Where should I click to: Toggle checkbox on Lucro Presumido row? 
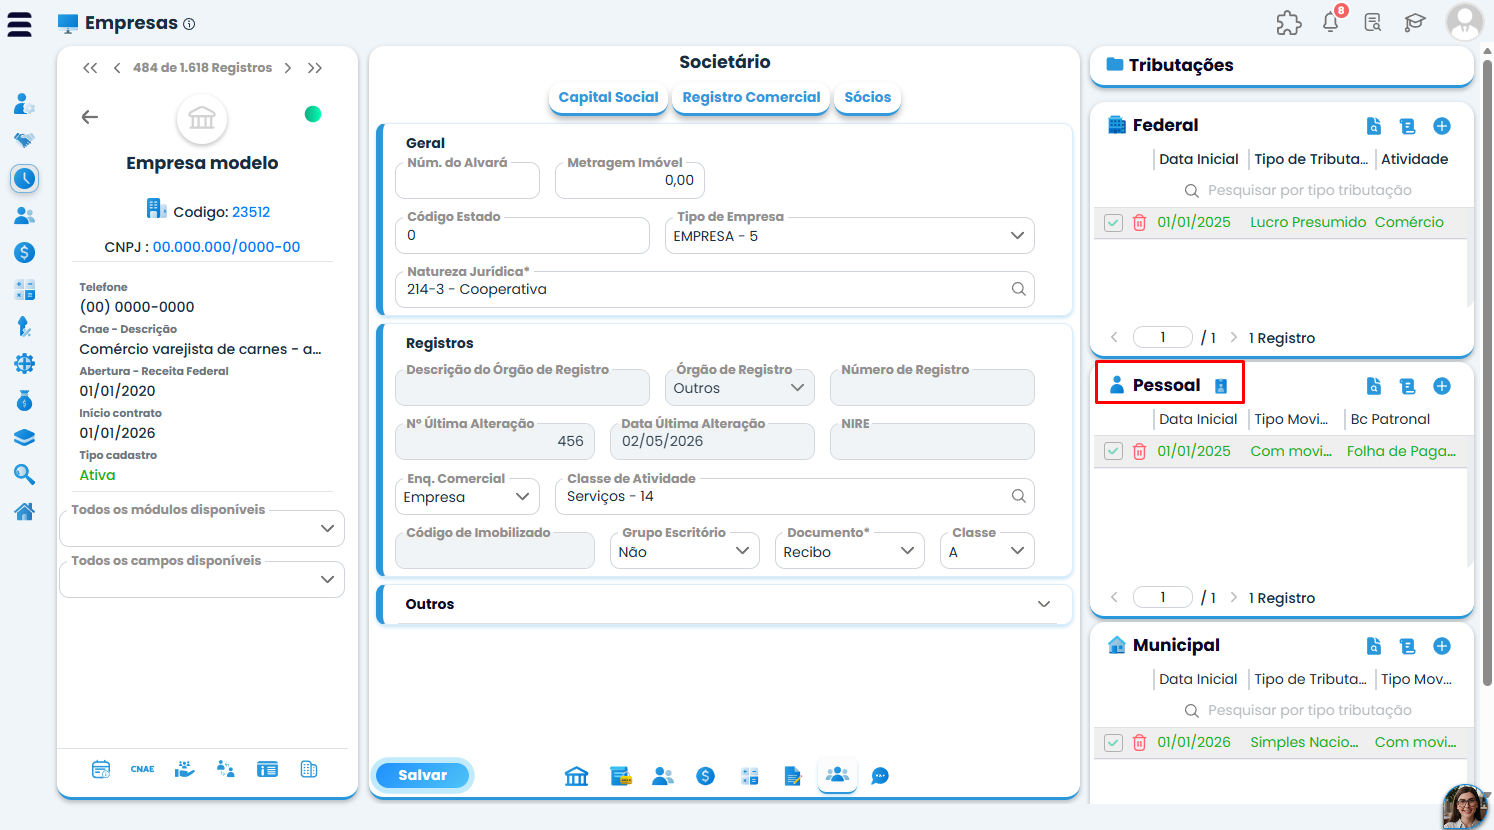coord(1113,222)
